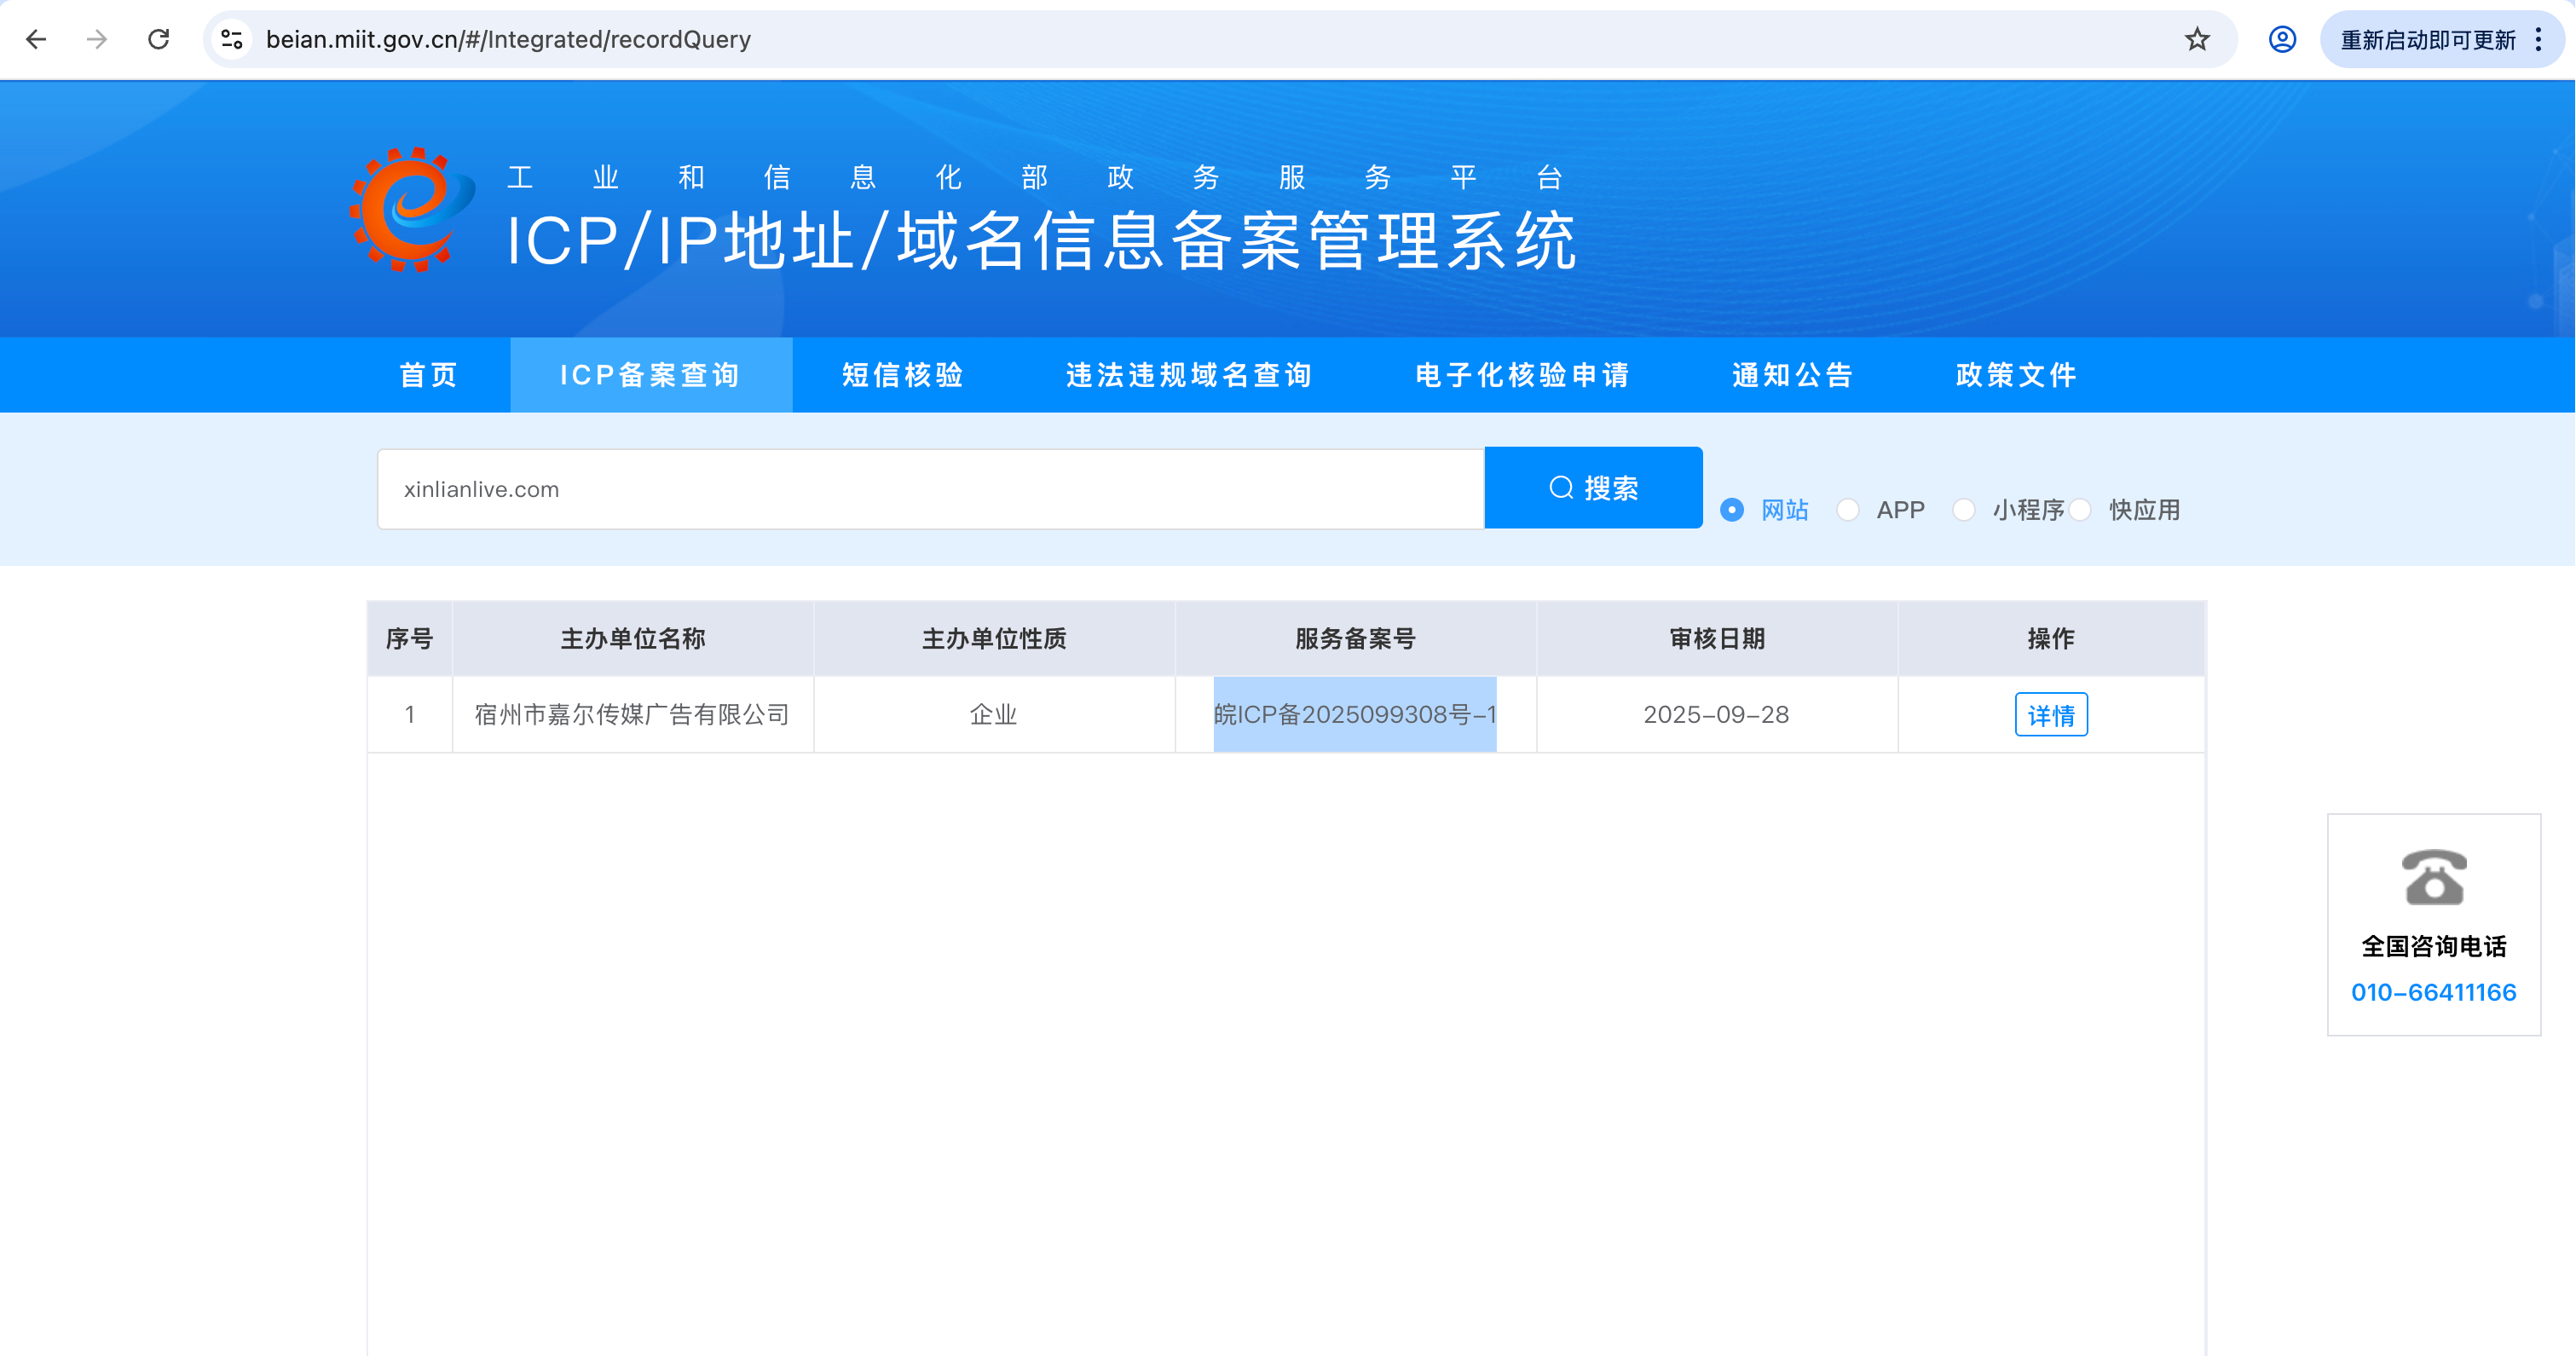Reload the page with refresh icon
This screenshot has height=1357, width=2576.
click(159, 39)
